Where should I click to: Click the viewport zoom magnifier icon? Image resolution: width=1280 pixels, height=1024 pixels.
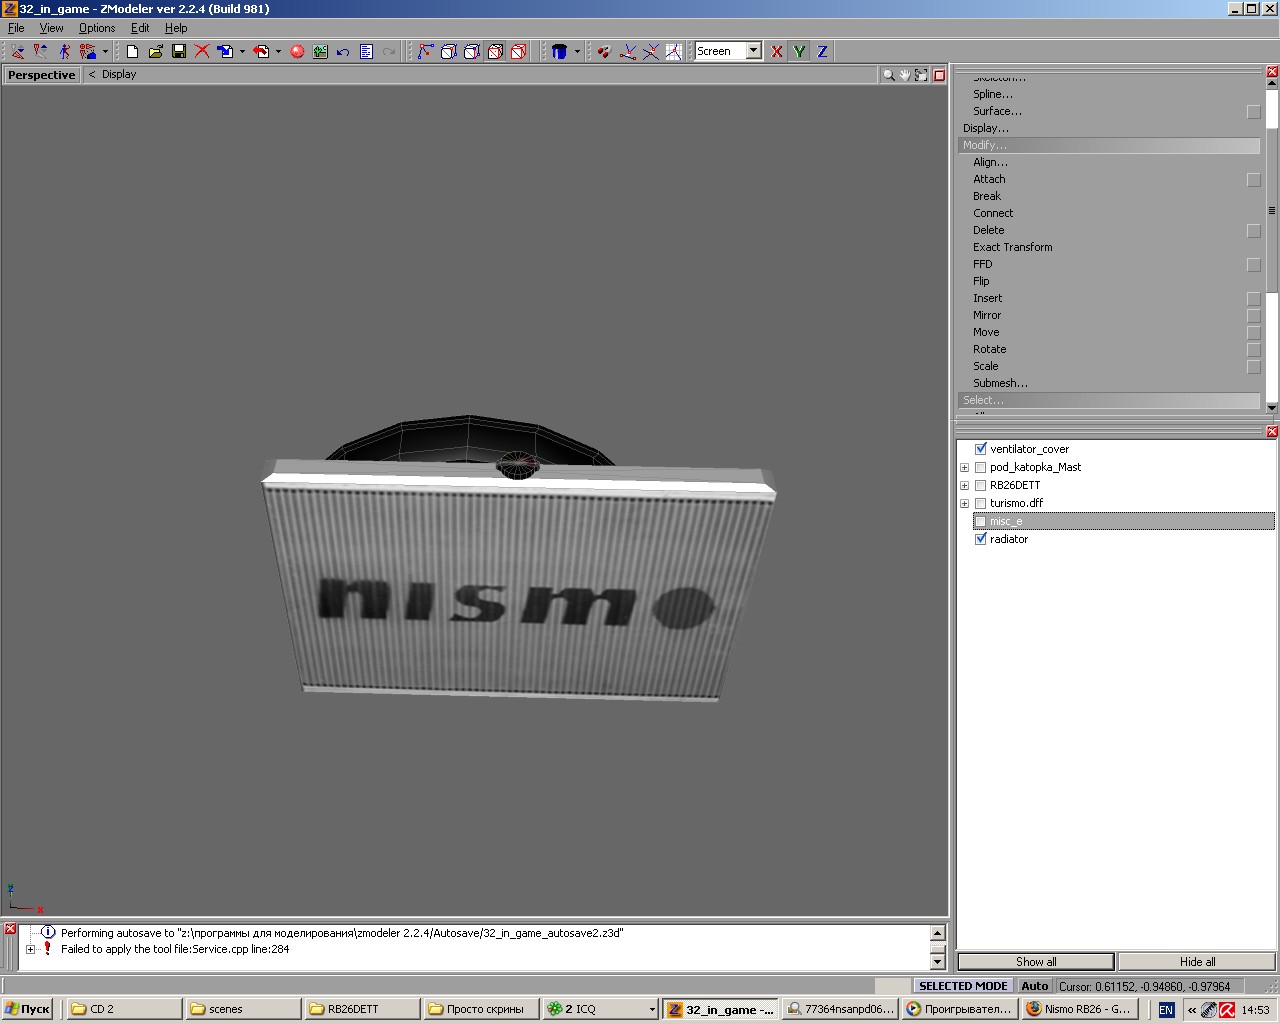888,75
